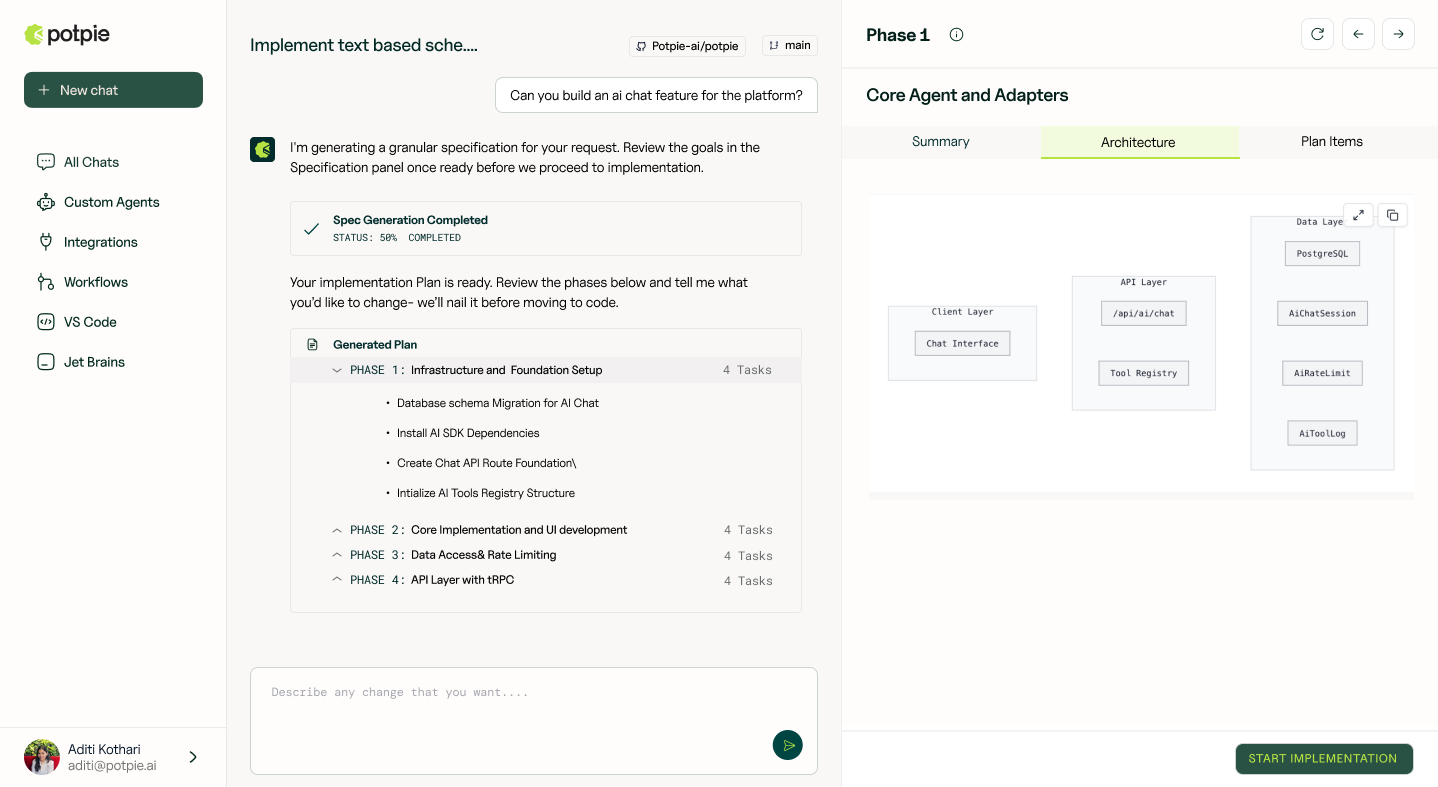Image resolution: width=1438 pixels, height=787 pixels.
Task: Send message with the arrow button
Action: click(x=788, y=745)
